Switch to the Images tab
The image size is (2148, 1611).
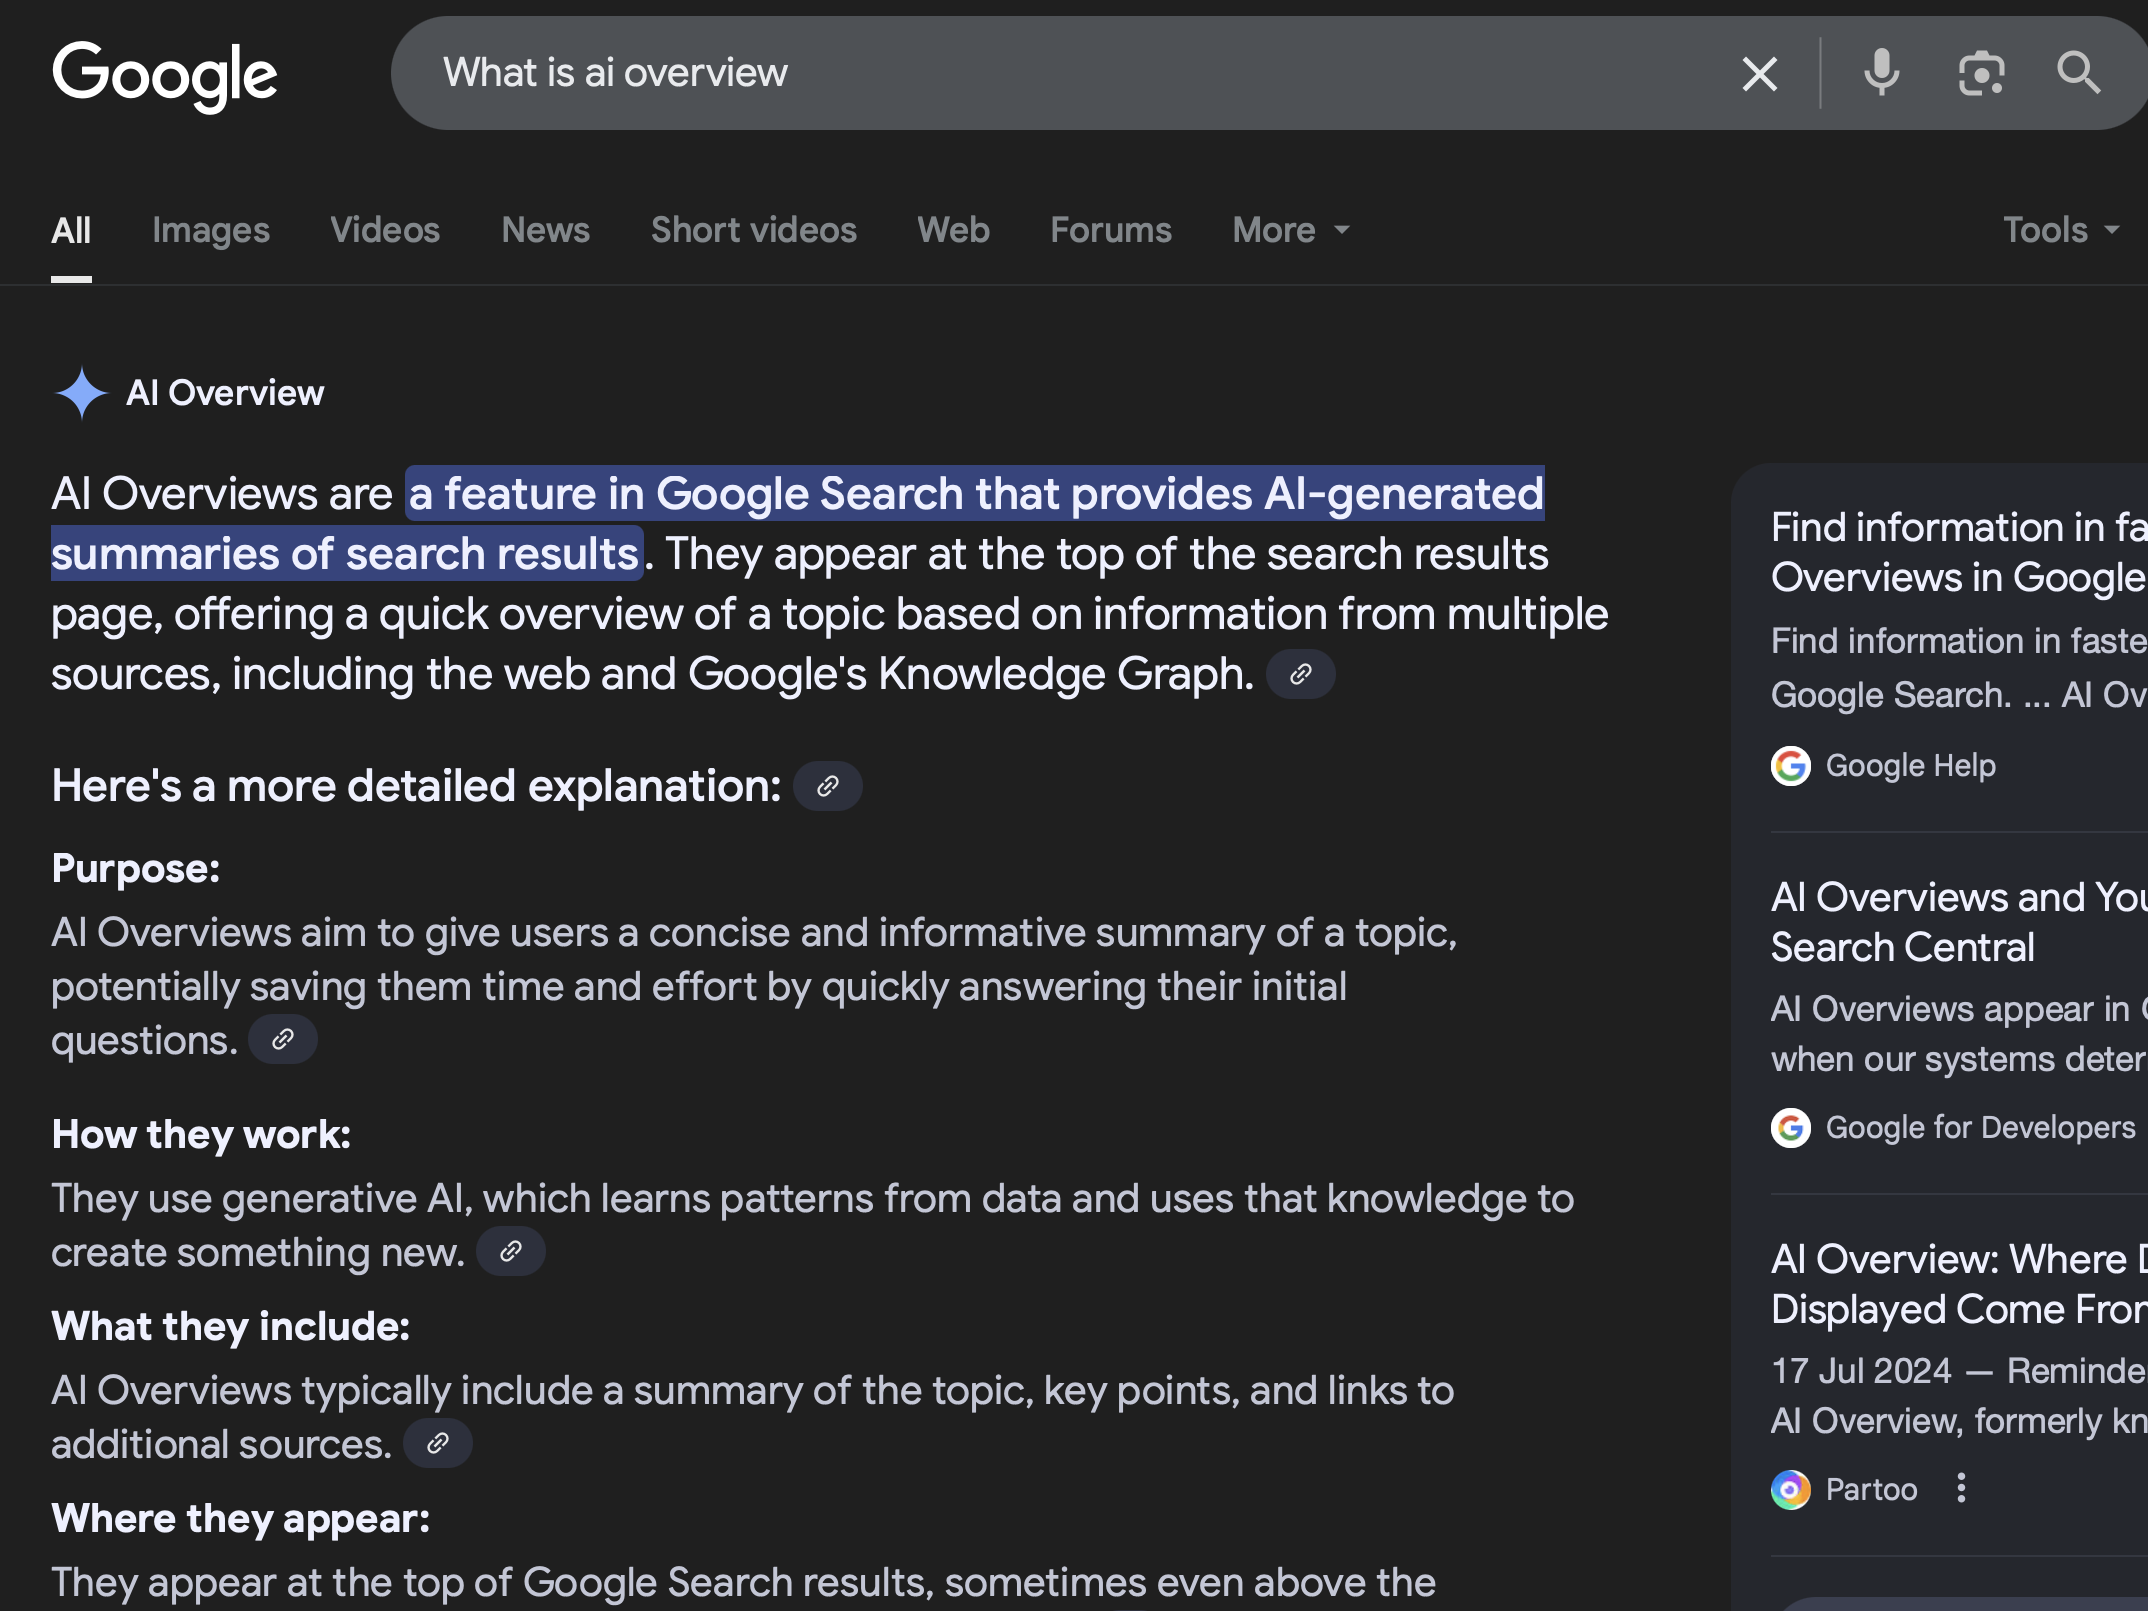pos(211,231)
